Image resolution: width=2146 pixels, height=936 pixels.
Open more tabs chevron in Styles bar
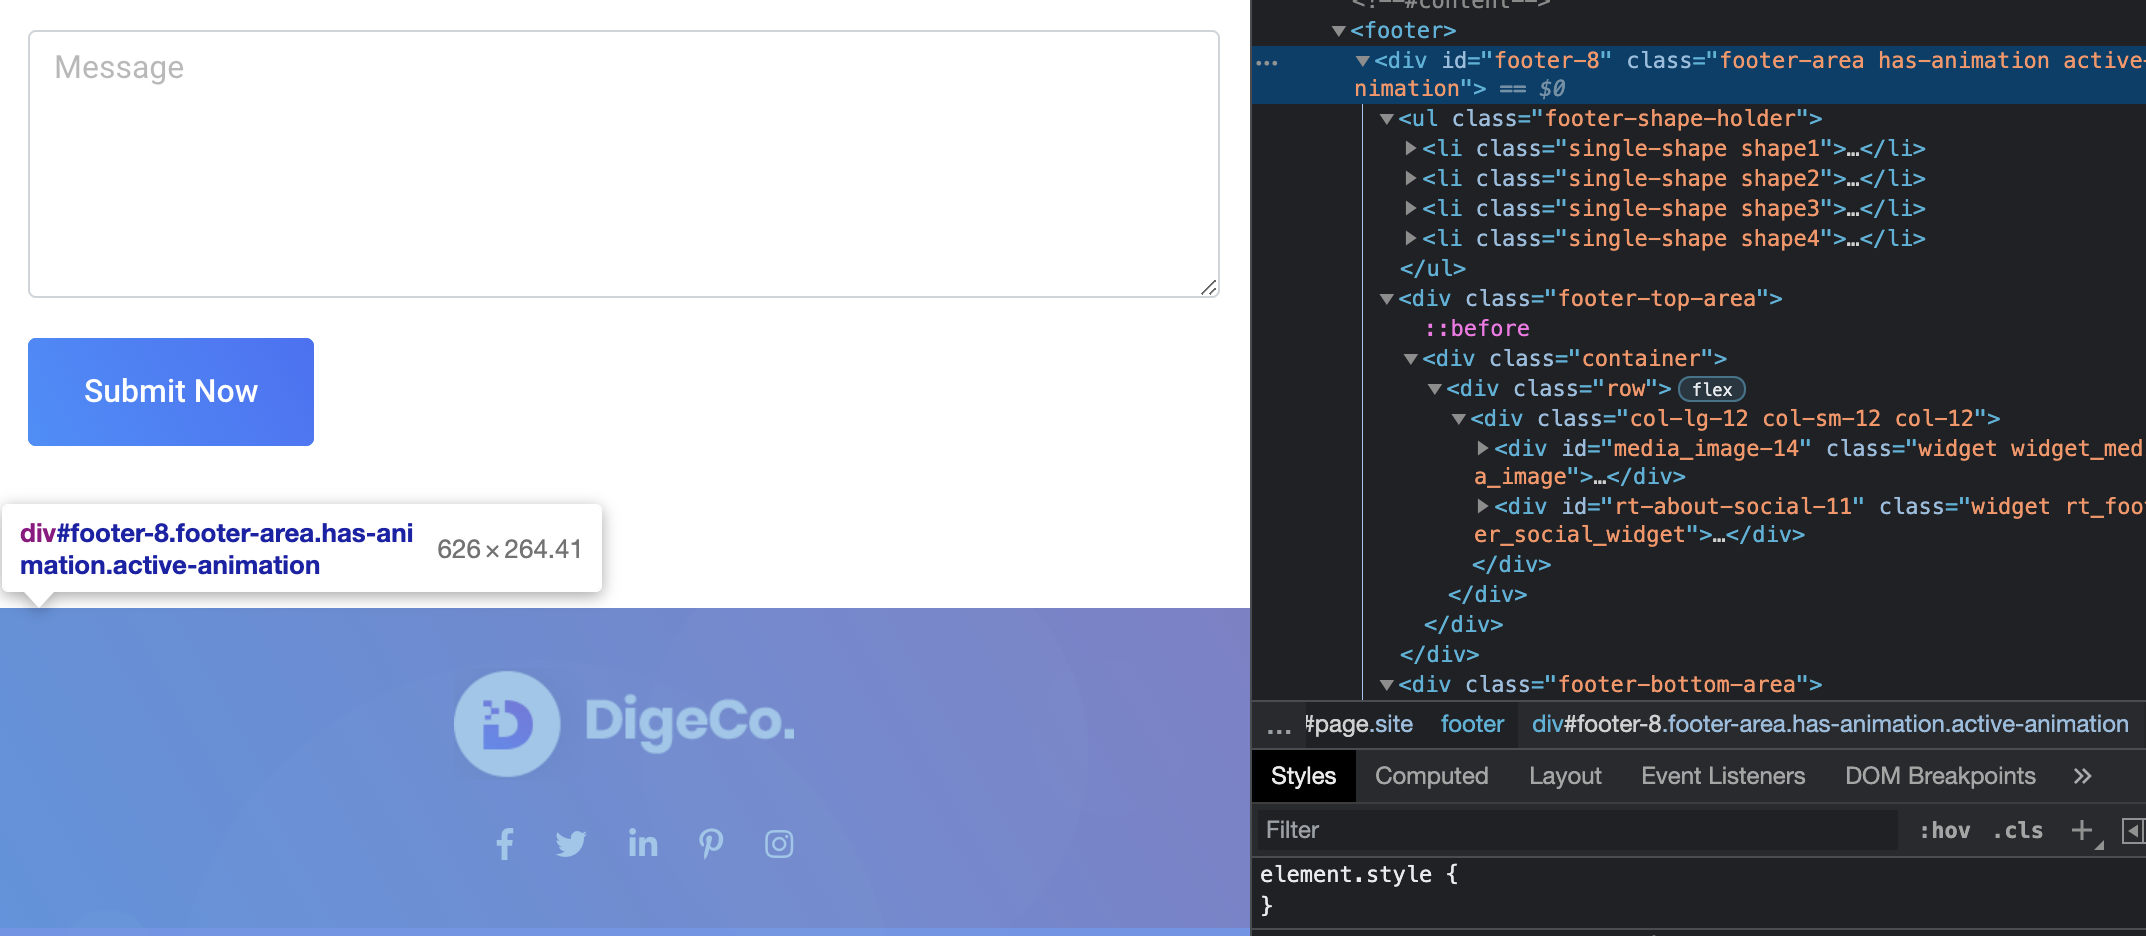(2082, 776)
